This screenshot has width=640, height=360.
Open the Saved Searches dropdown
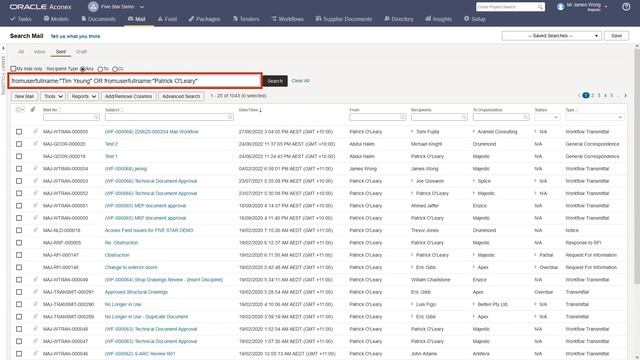[x=552, y=36]
